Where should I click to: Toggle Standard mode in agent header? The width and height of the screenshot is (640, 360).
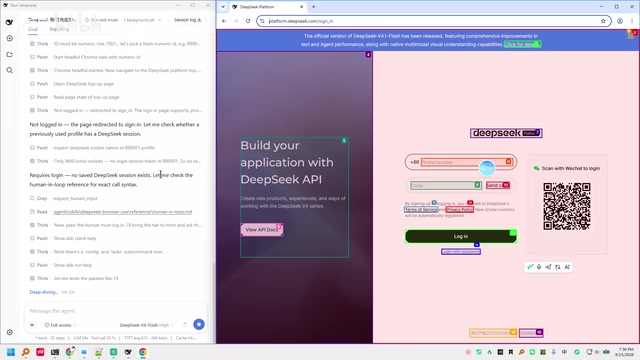coord(102,20)
